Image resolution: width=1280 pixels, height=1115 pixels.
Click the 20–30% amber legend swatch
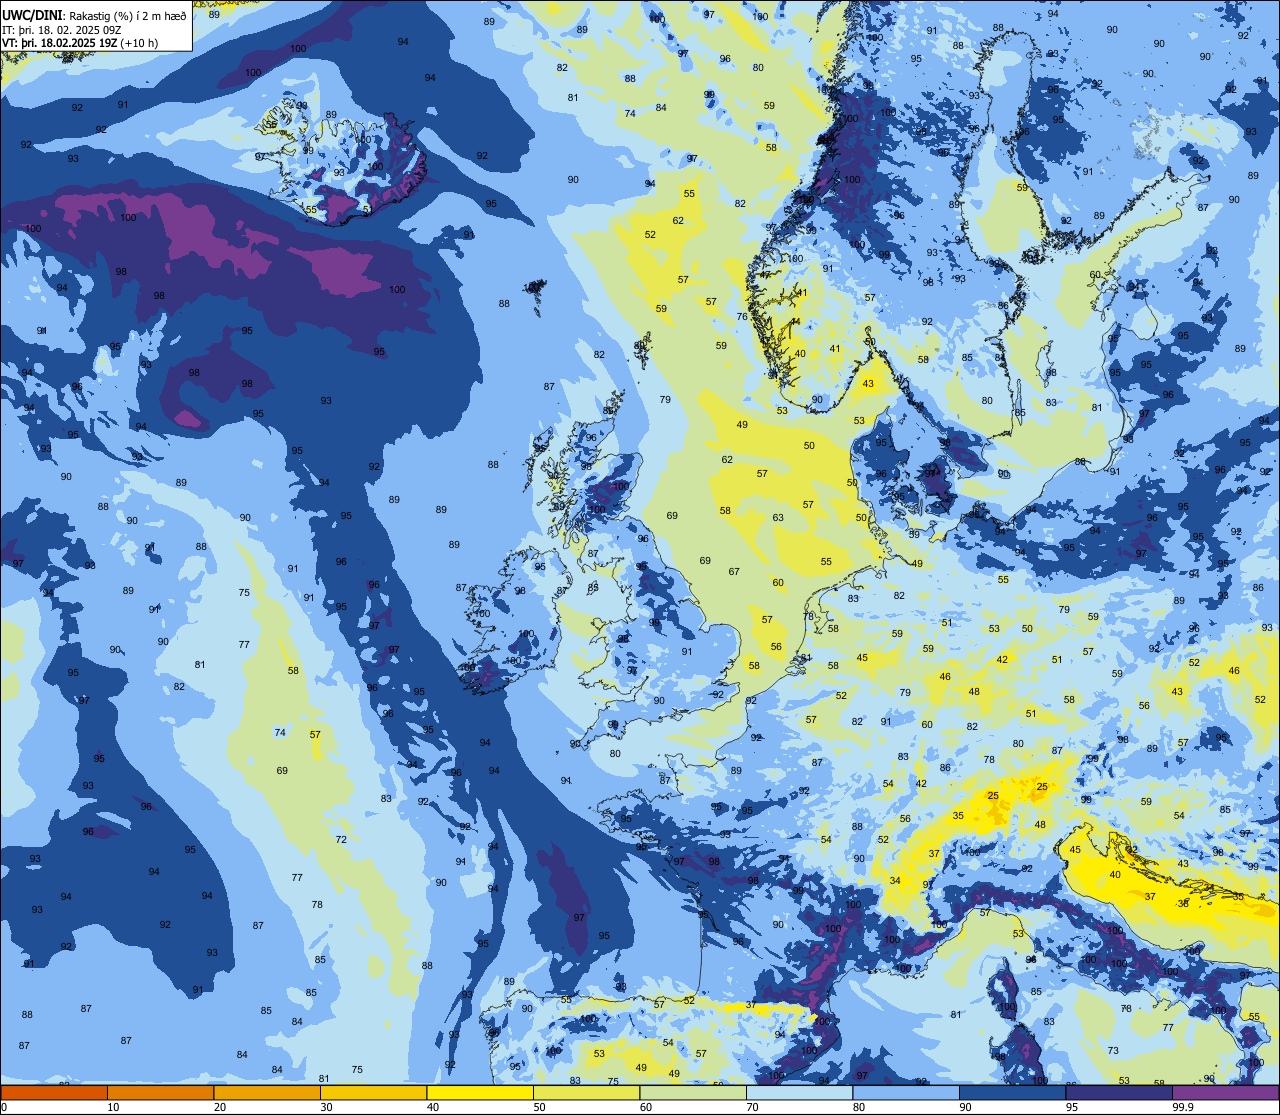click(267, 1092)
